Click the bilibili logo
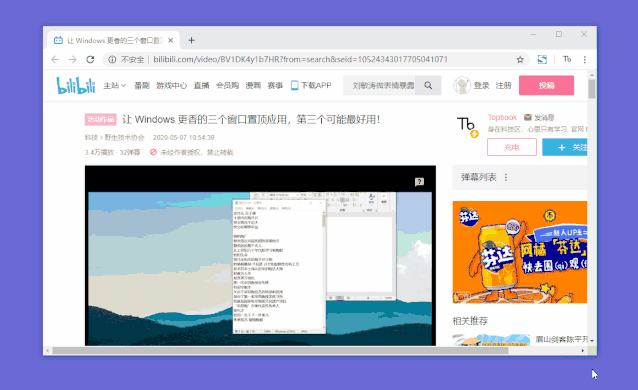 [x=76, y=85]
